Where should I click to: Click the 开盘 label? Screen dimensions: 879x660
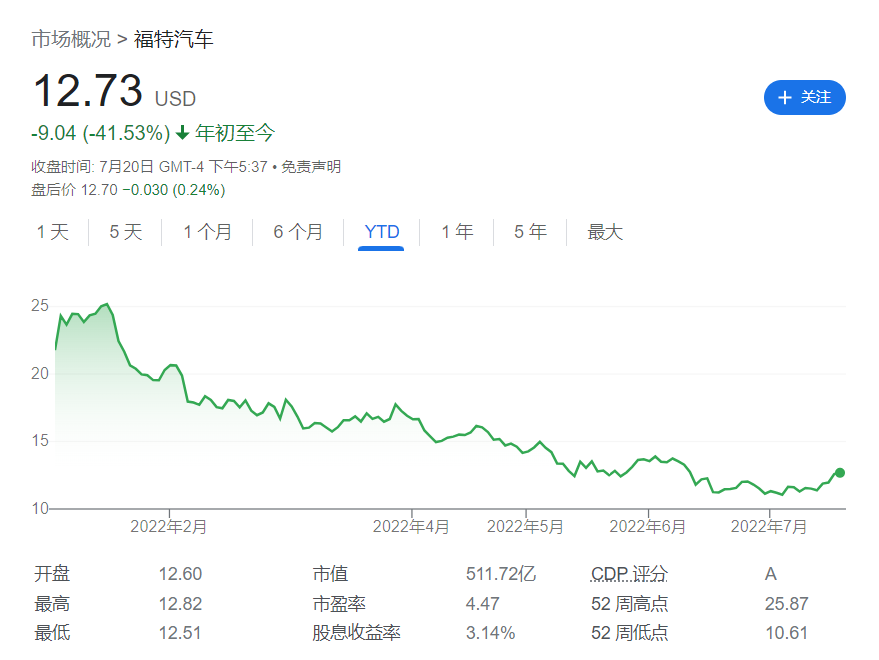pos(52,574)
